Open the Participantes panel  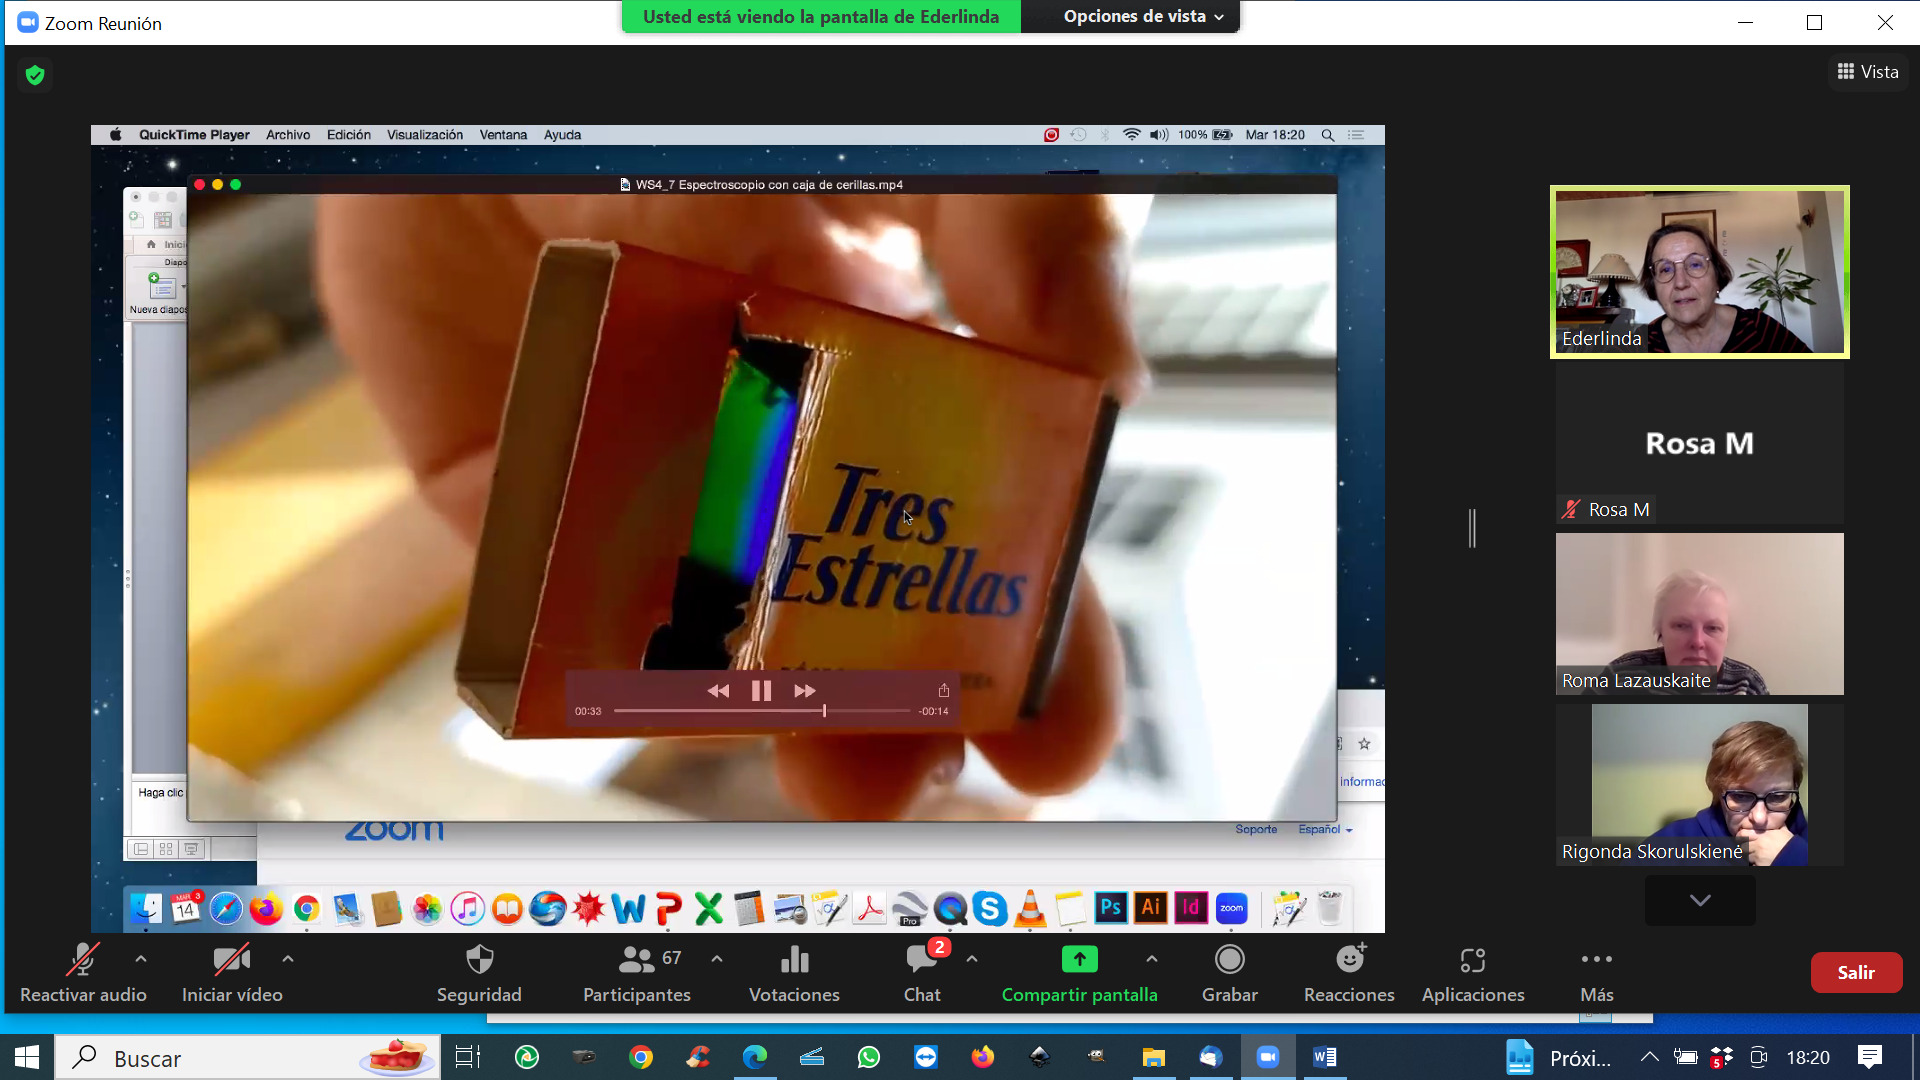click(x=637, y=972)
